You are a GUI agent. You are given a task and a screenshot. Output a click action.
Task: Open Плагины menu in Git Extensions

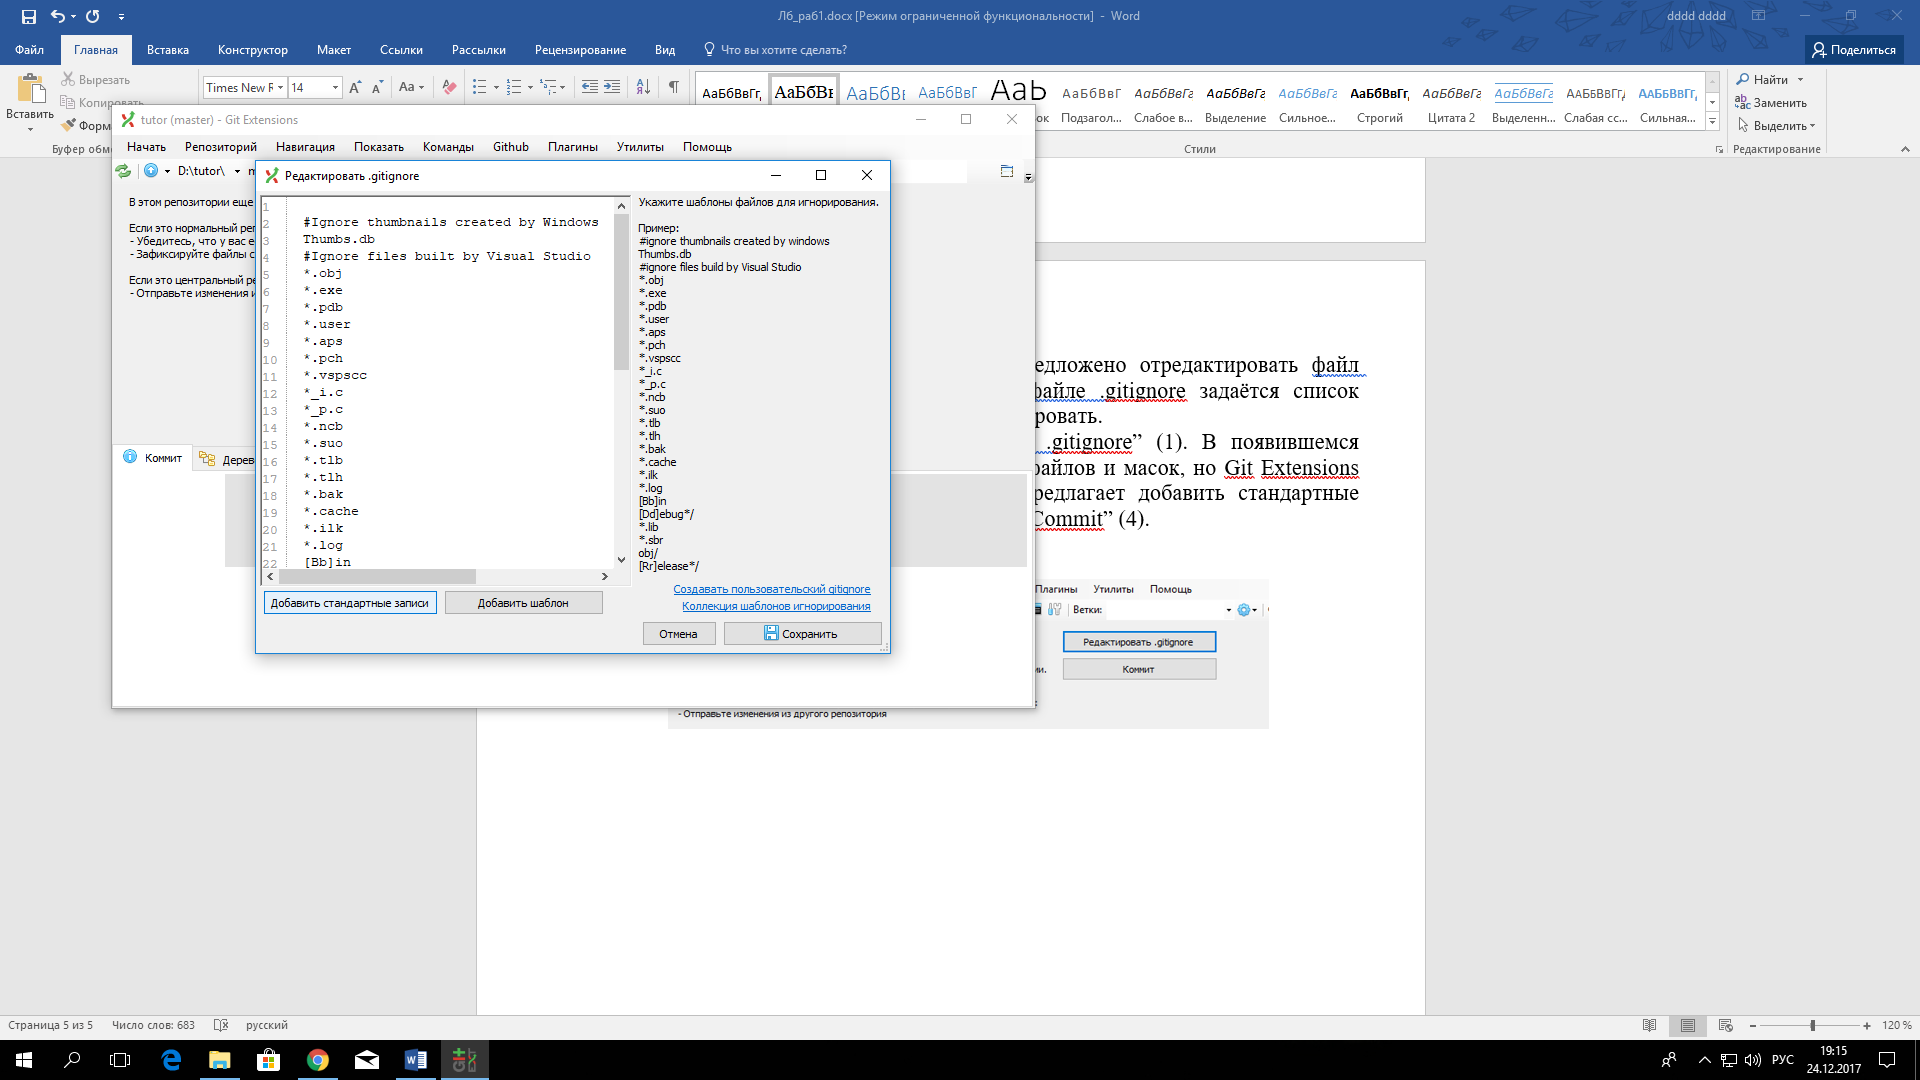[x=572, y=147]
